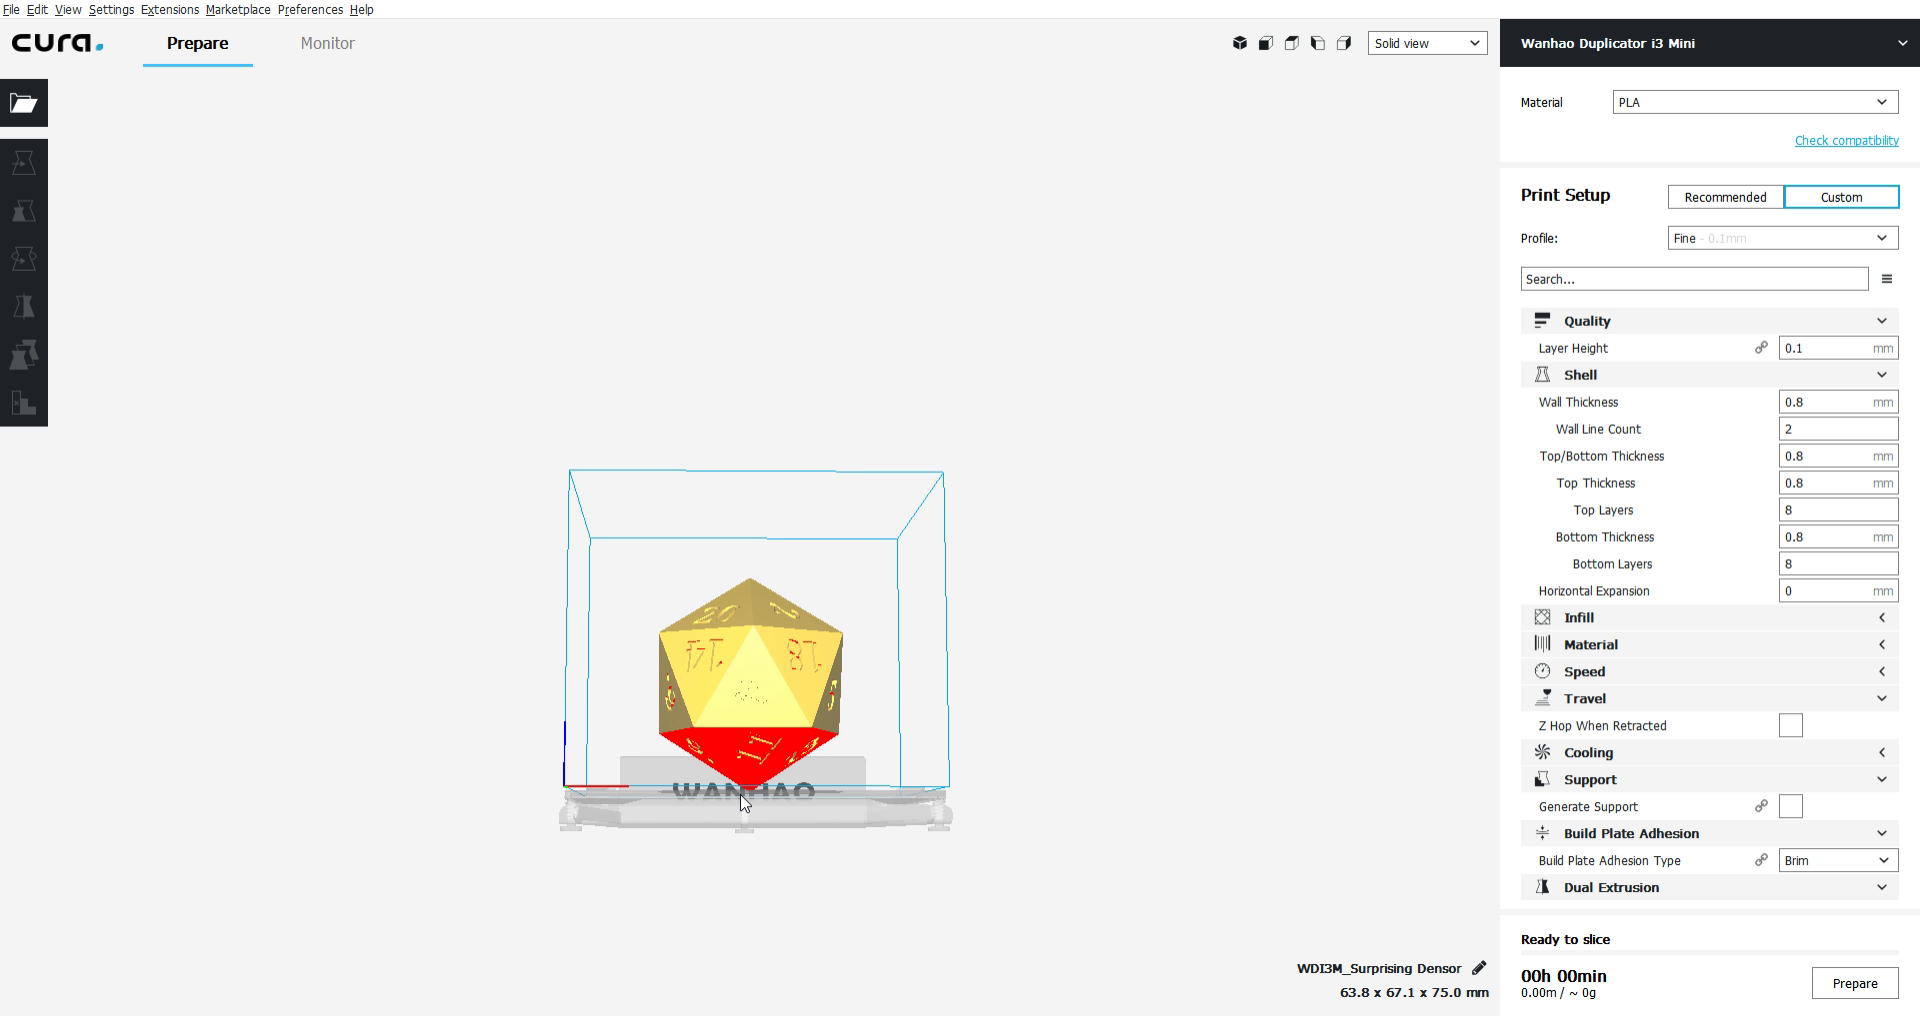Enable Z Hop When Retracted checkbox
Image resolution: width=1920 pixels, height=1016 pixels.
coord(1791,726)
